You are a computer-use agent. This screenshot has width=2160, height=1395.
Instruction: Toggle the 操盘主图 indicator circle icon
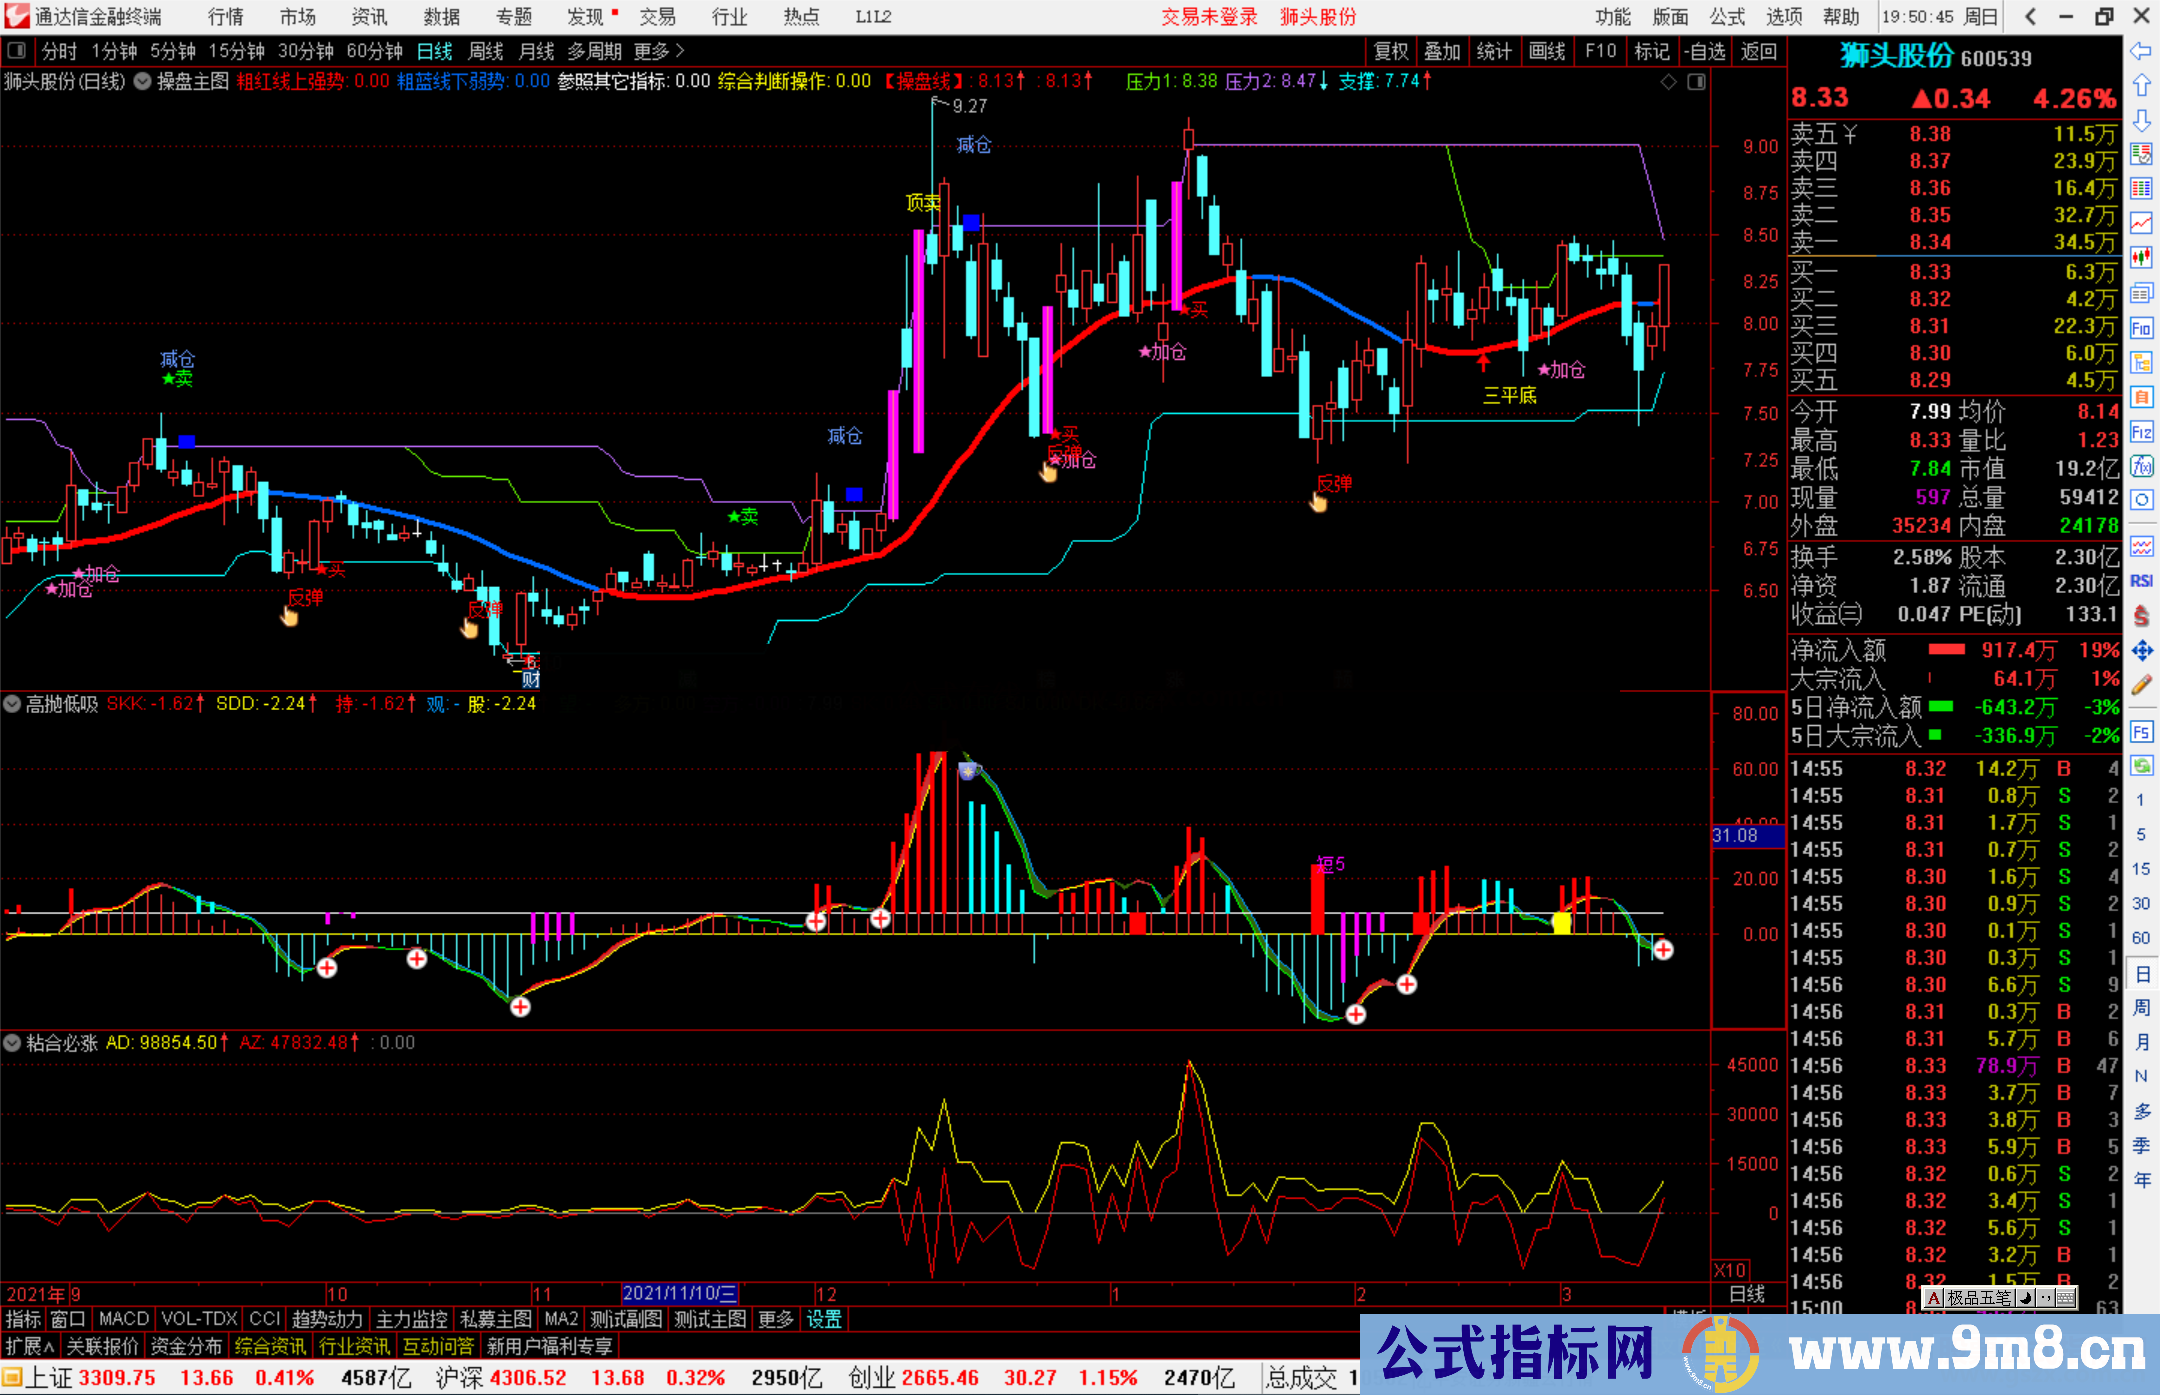(x=143, y=82)
